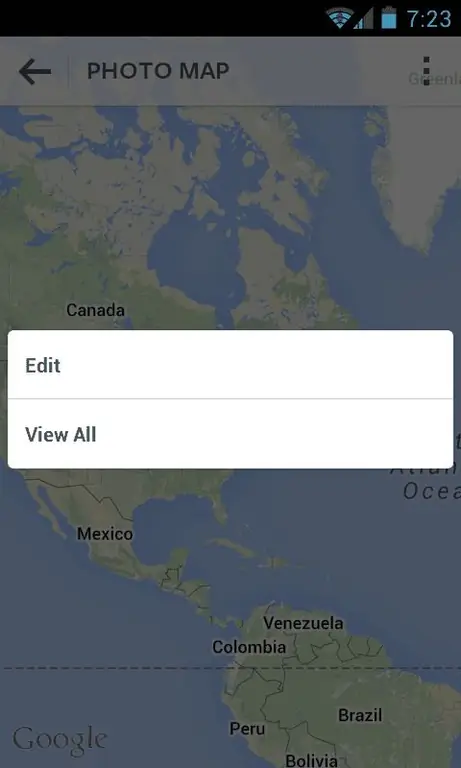Screen dimensions: 461x768
Task: Select Edit from the popup menu
Action: (230, 365)
